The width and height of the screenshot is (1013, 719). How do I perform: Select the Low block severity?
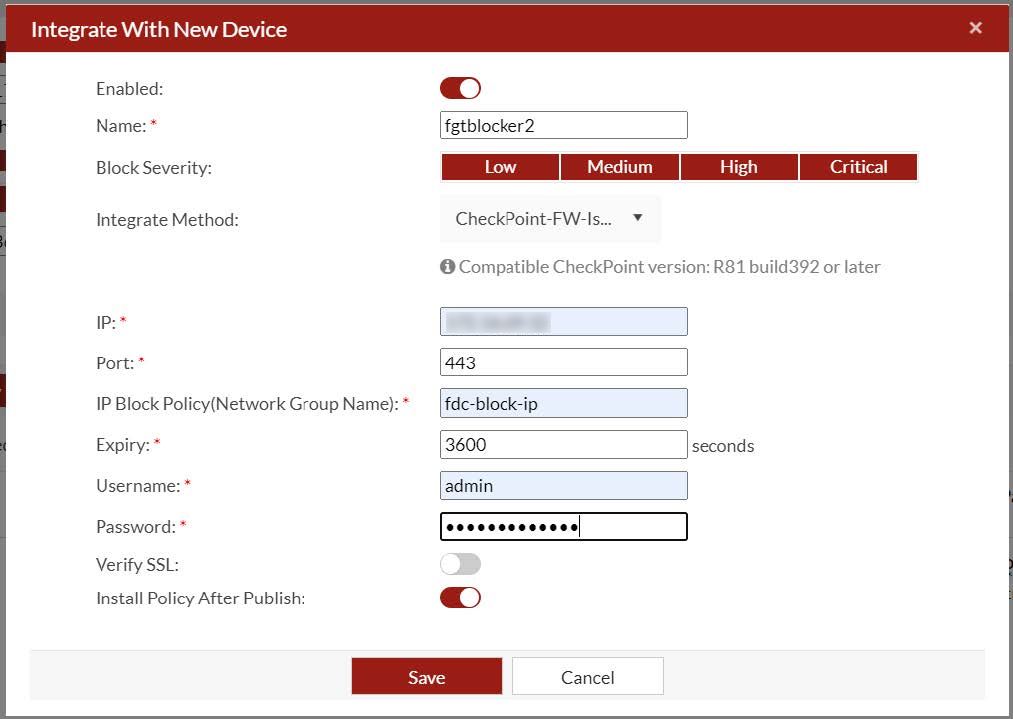(x=500, y=167)
